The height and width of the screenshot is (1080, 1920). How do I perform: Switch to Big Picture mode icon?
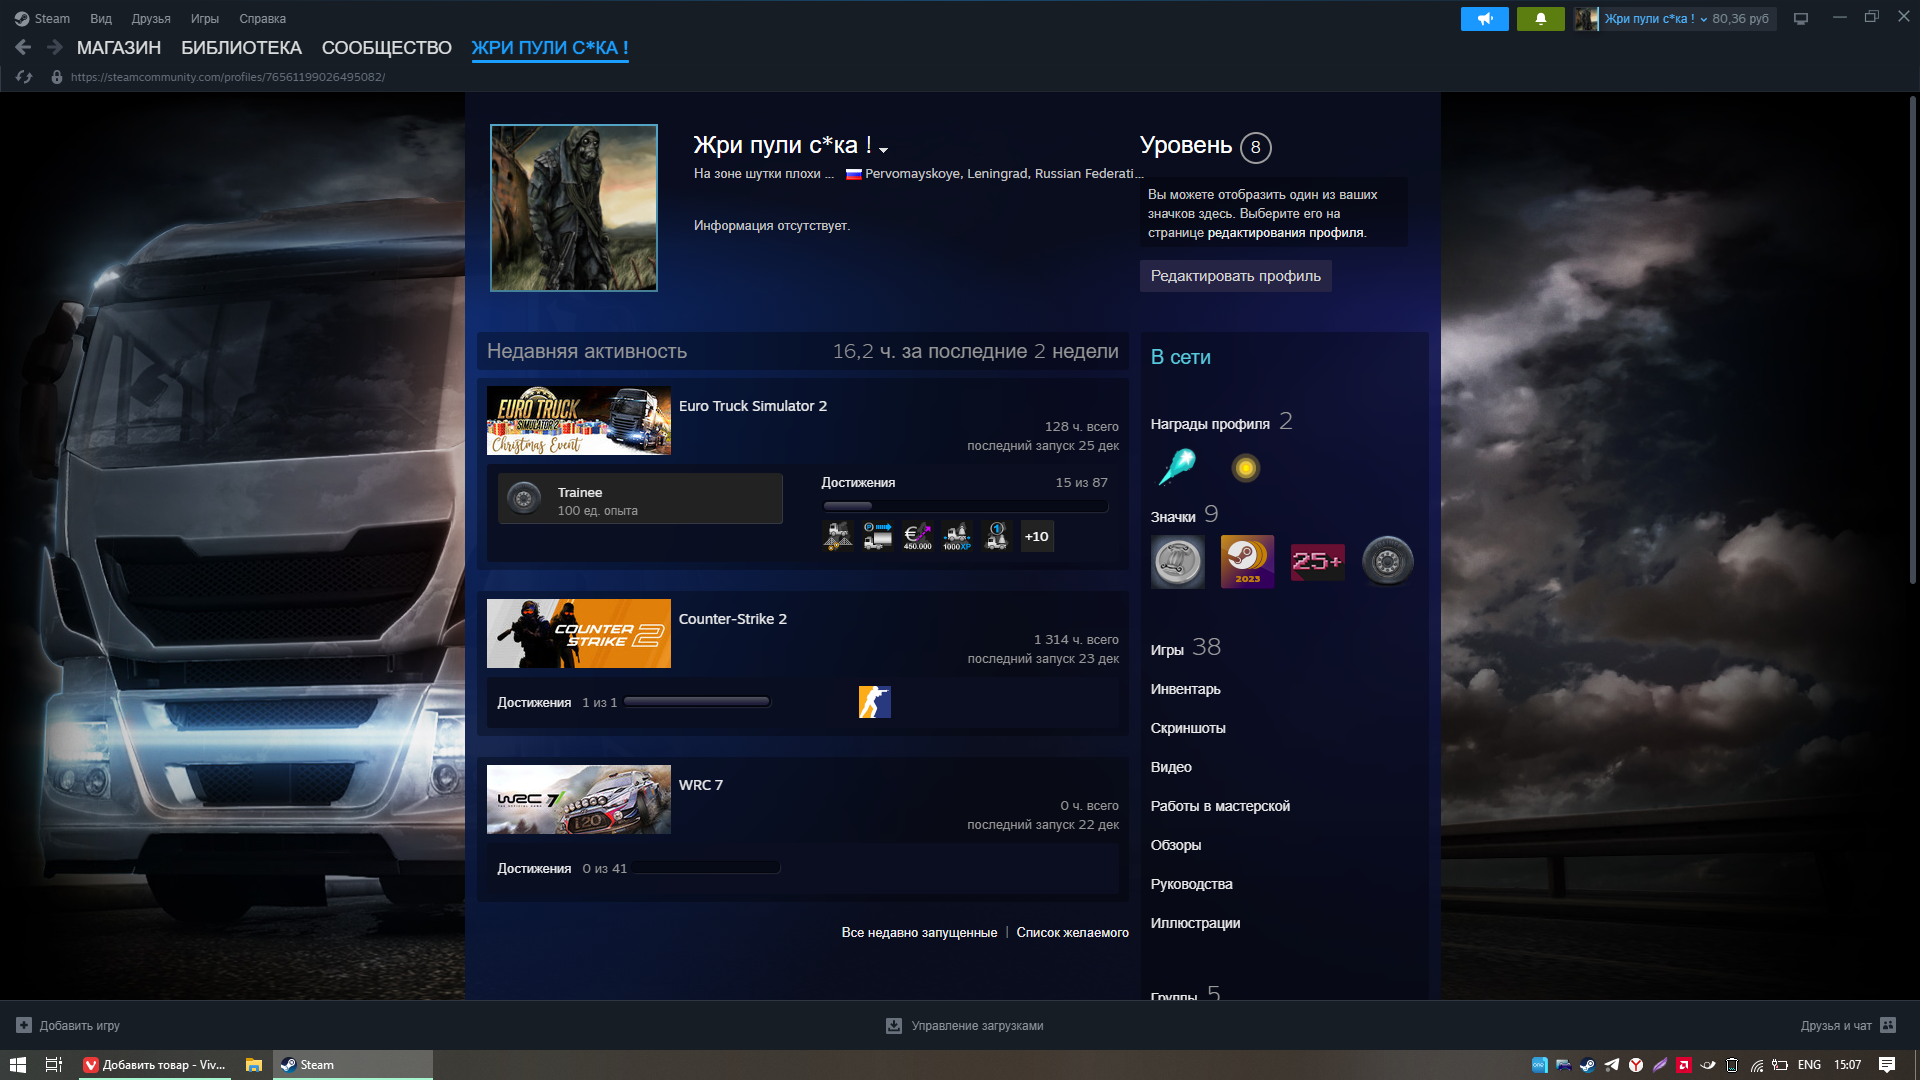(1801, 18)
